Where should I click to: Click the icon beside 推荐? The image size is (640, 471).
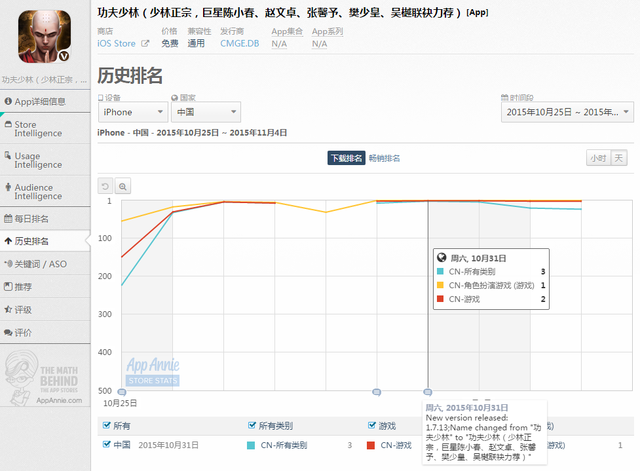8,286
